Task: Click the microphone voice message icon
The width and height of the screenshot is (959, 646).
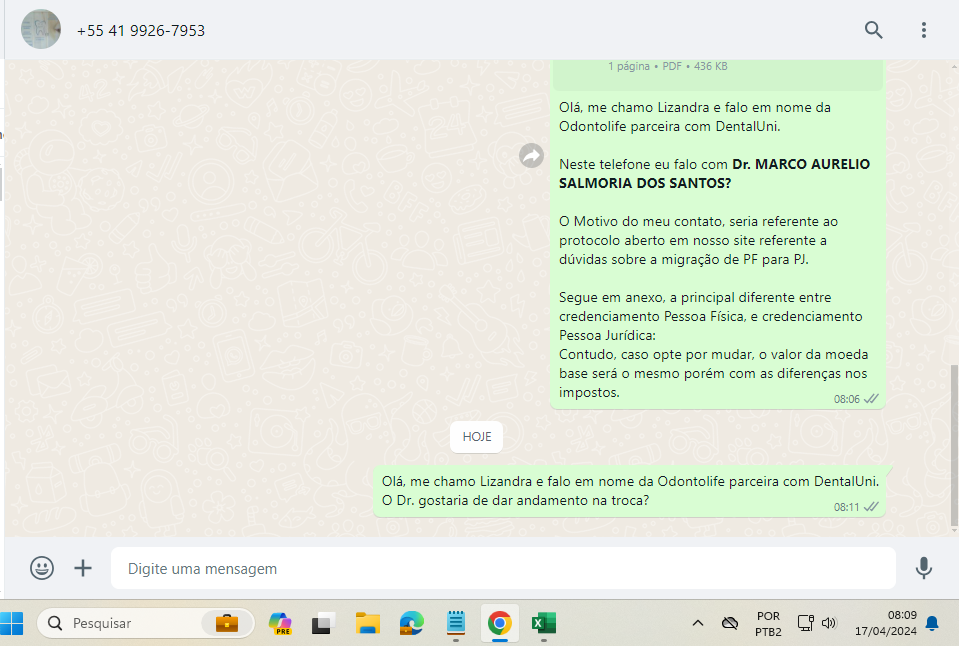Action: pyautogui.click(x=924, y=568)
